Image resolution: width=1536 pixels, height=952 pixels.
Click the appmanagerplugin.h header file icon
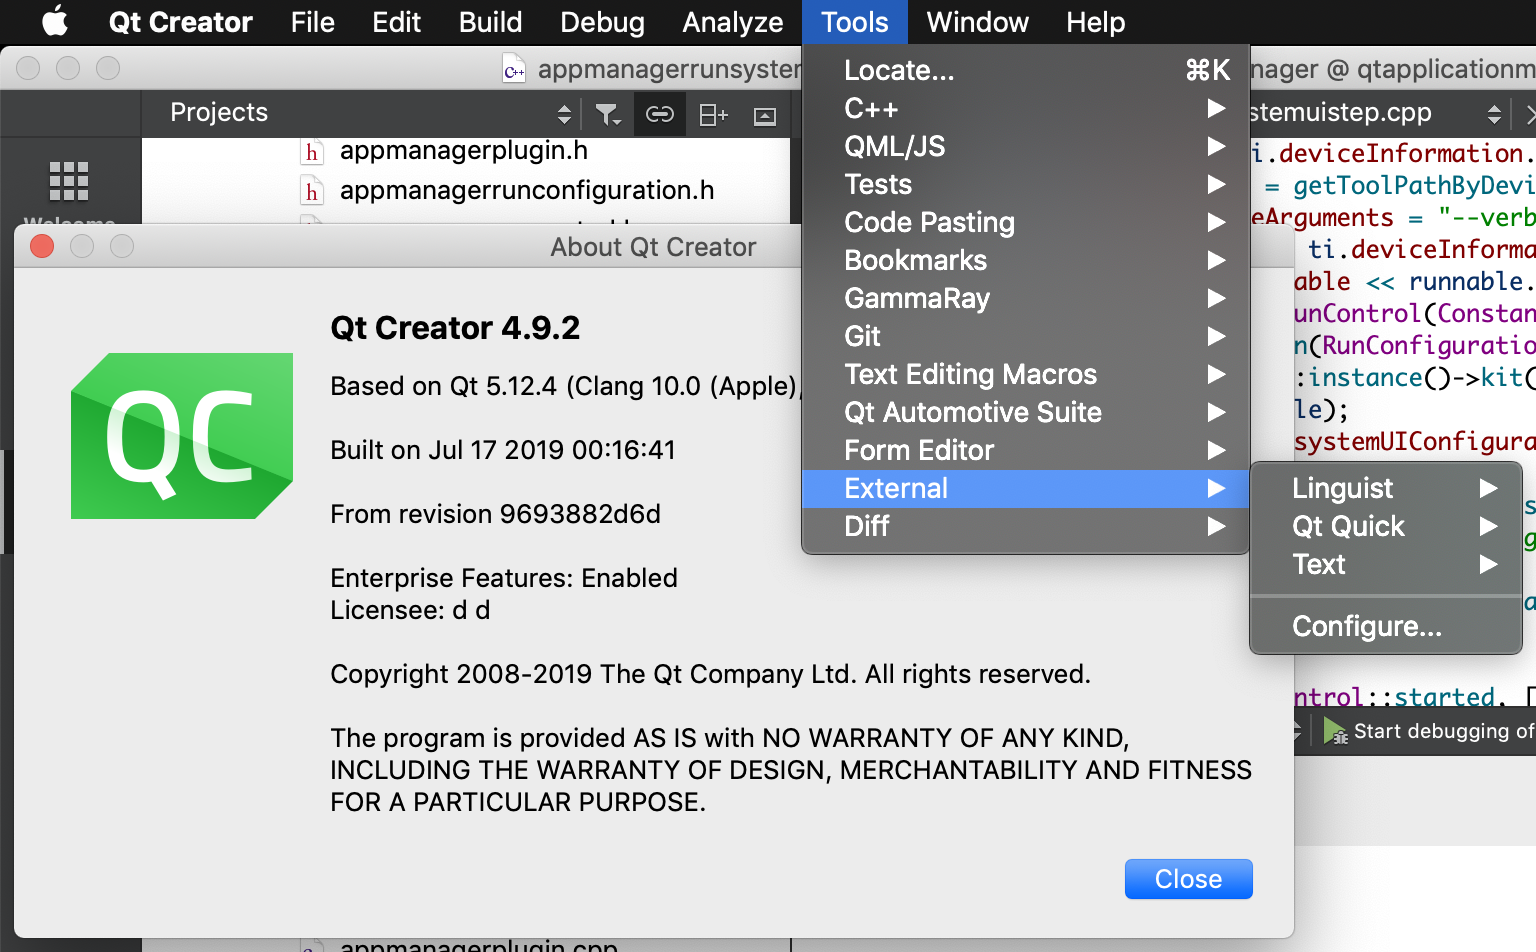[312, 152]
